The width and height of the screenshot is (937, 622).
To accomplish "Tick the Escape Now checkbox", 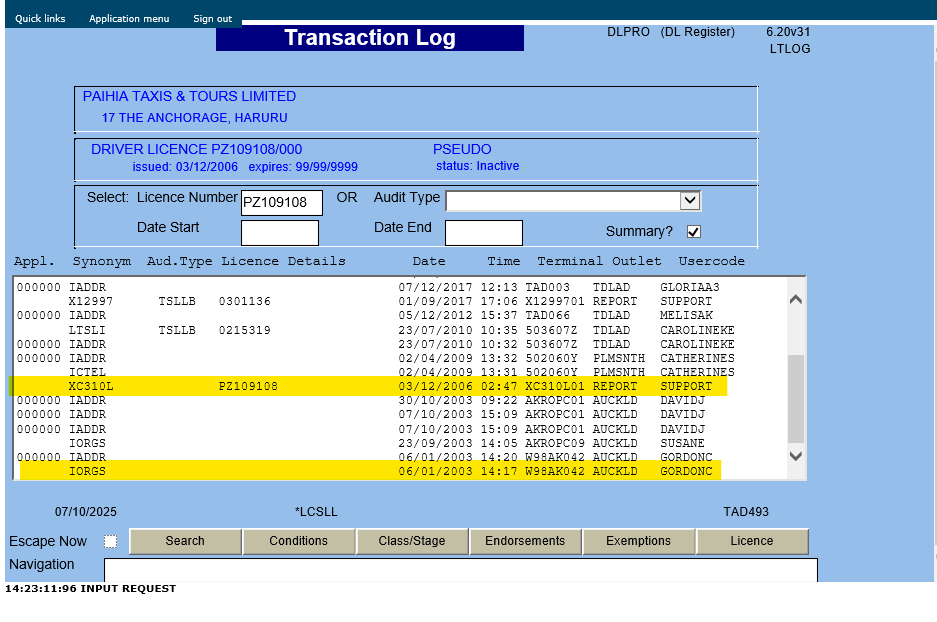I will pyautogui.click(x=110, y=541).
